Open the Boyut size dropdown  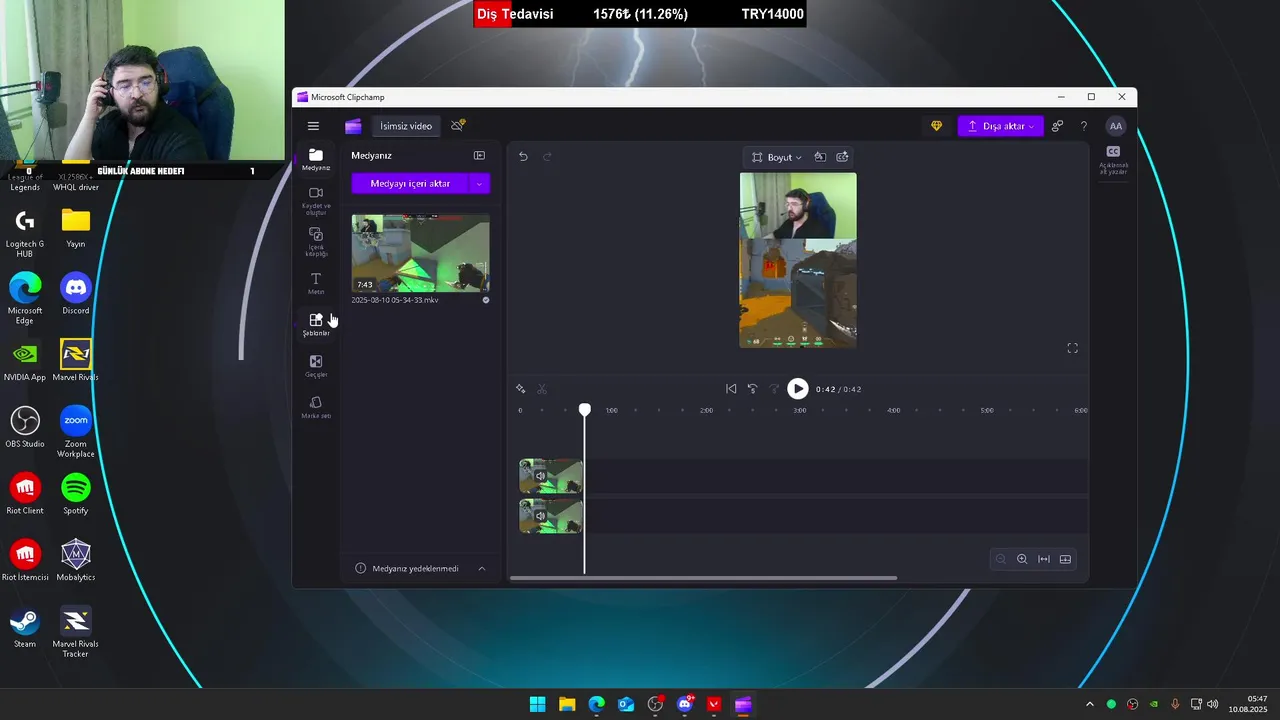pyautogui.click(x=777, y=157)
